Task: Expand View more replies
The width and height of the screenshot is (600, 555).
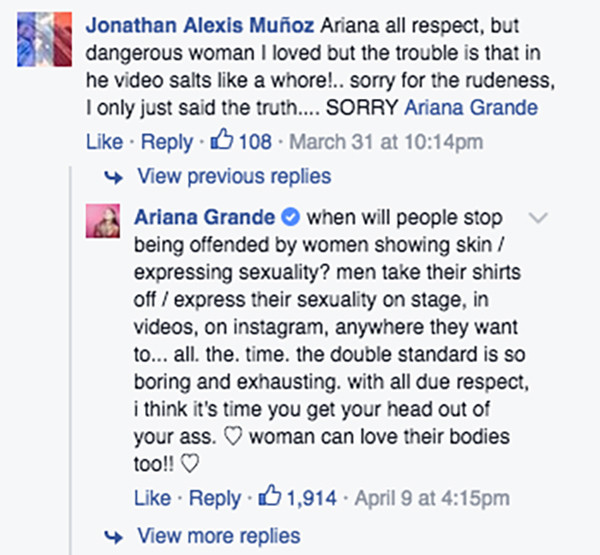Action: [x=219, y=535]
